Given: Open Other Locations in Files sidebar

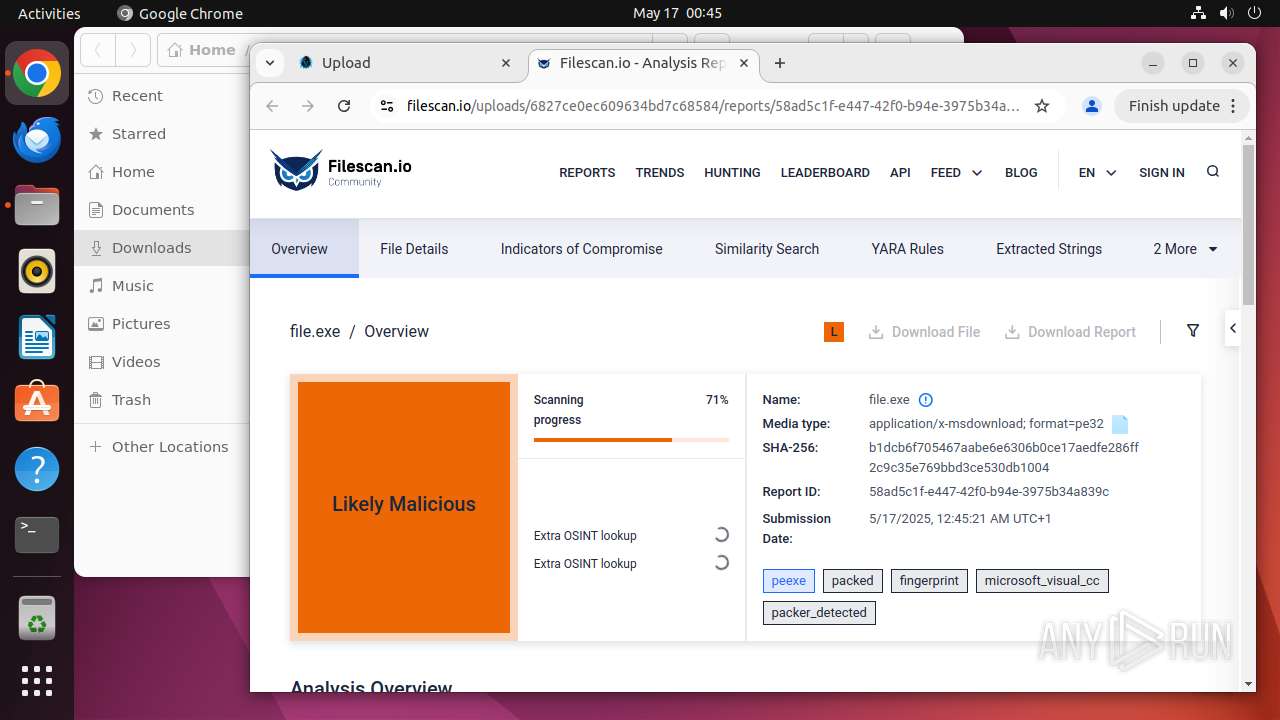Looking at the screenshot, I should (x=161, y=447).
